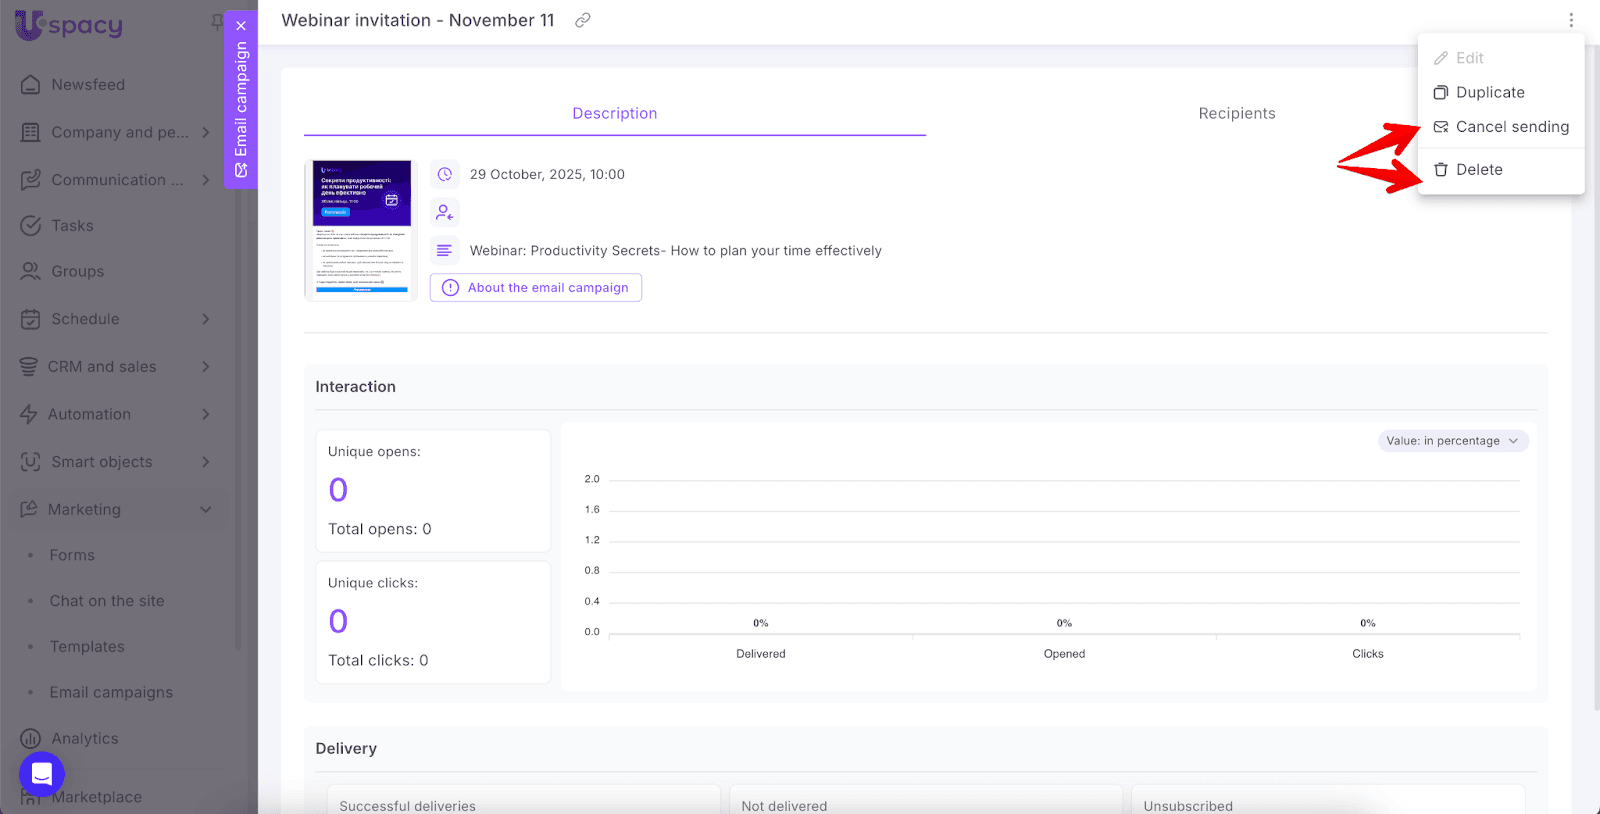Click the Uspacy logo

click(69, 25)
